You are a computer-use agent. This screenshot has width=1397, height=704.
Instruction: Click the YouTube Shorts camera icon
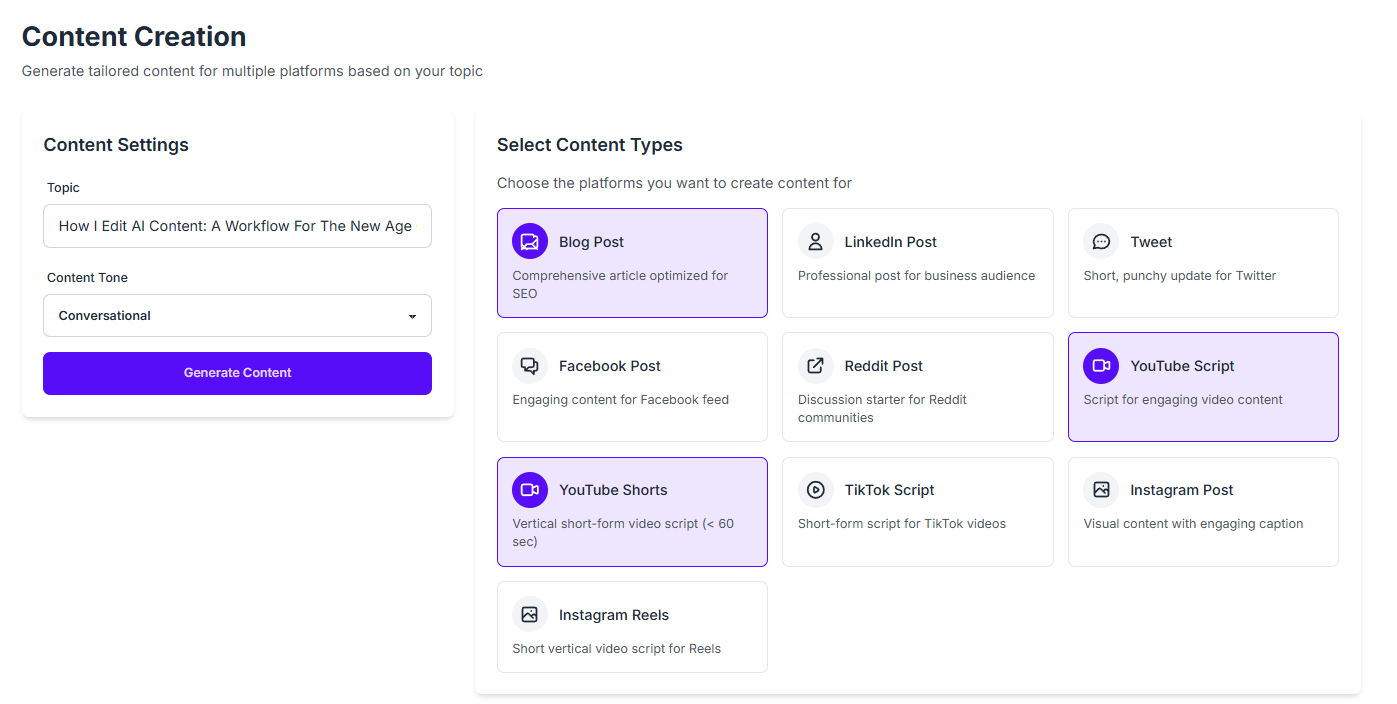(530, 490)
